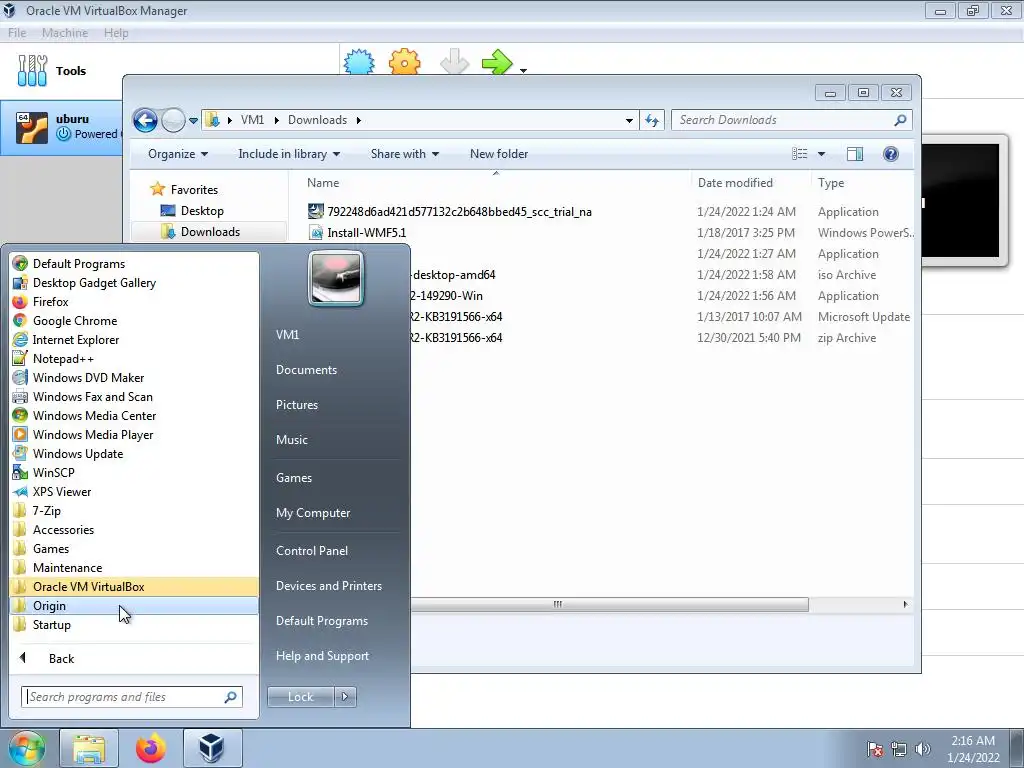
Task: Open Control Panel from the Start menu
Action: pos(312,551)
